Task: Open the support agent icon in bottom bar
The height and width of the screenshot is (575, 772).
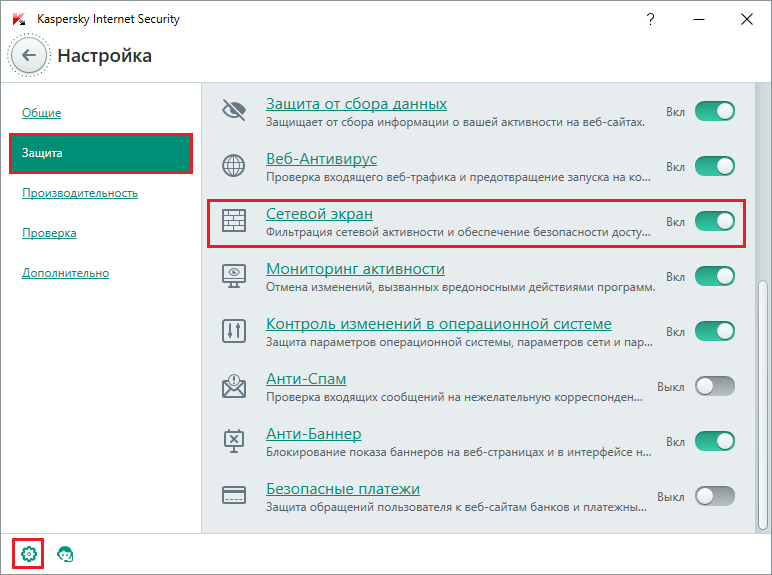Action: tap(66, 553)
